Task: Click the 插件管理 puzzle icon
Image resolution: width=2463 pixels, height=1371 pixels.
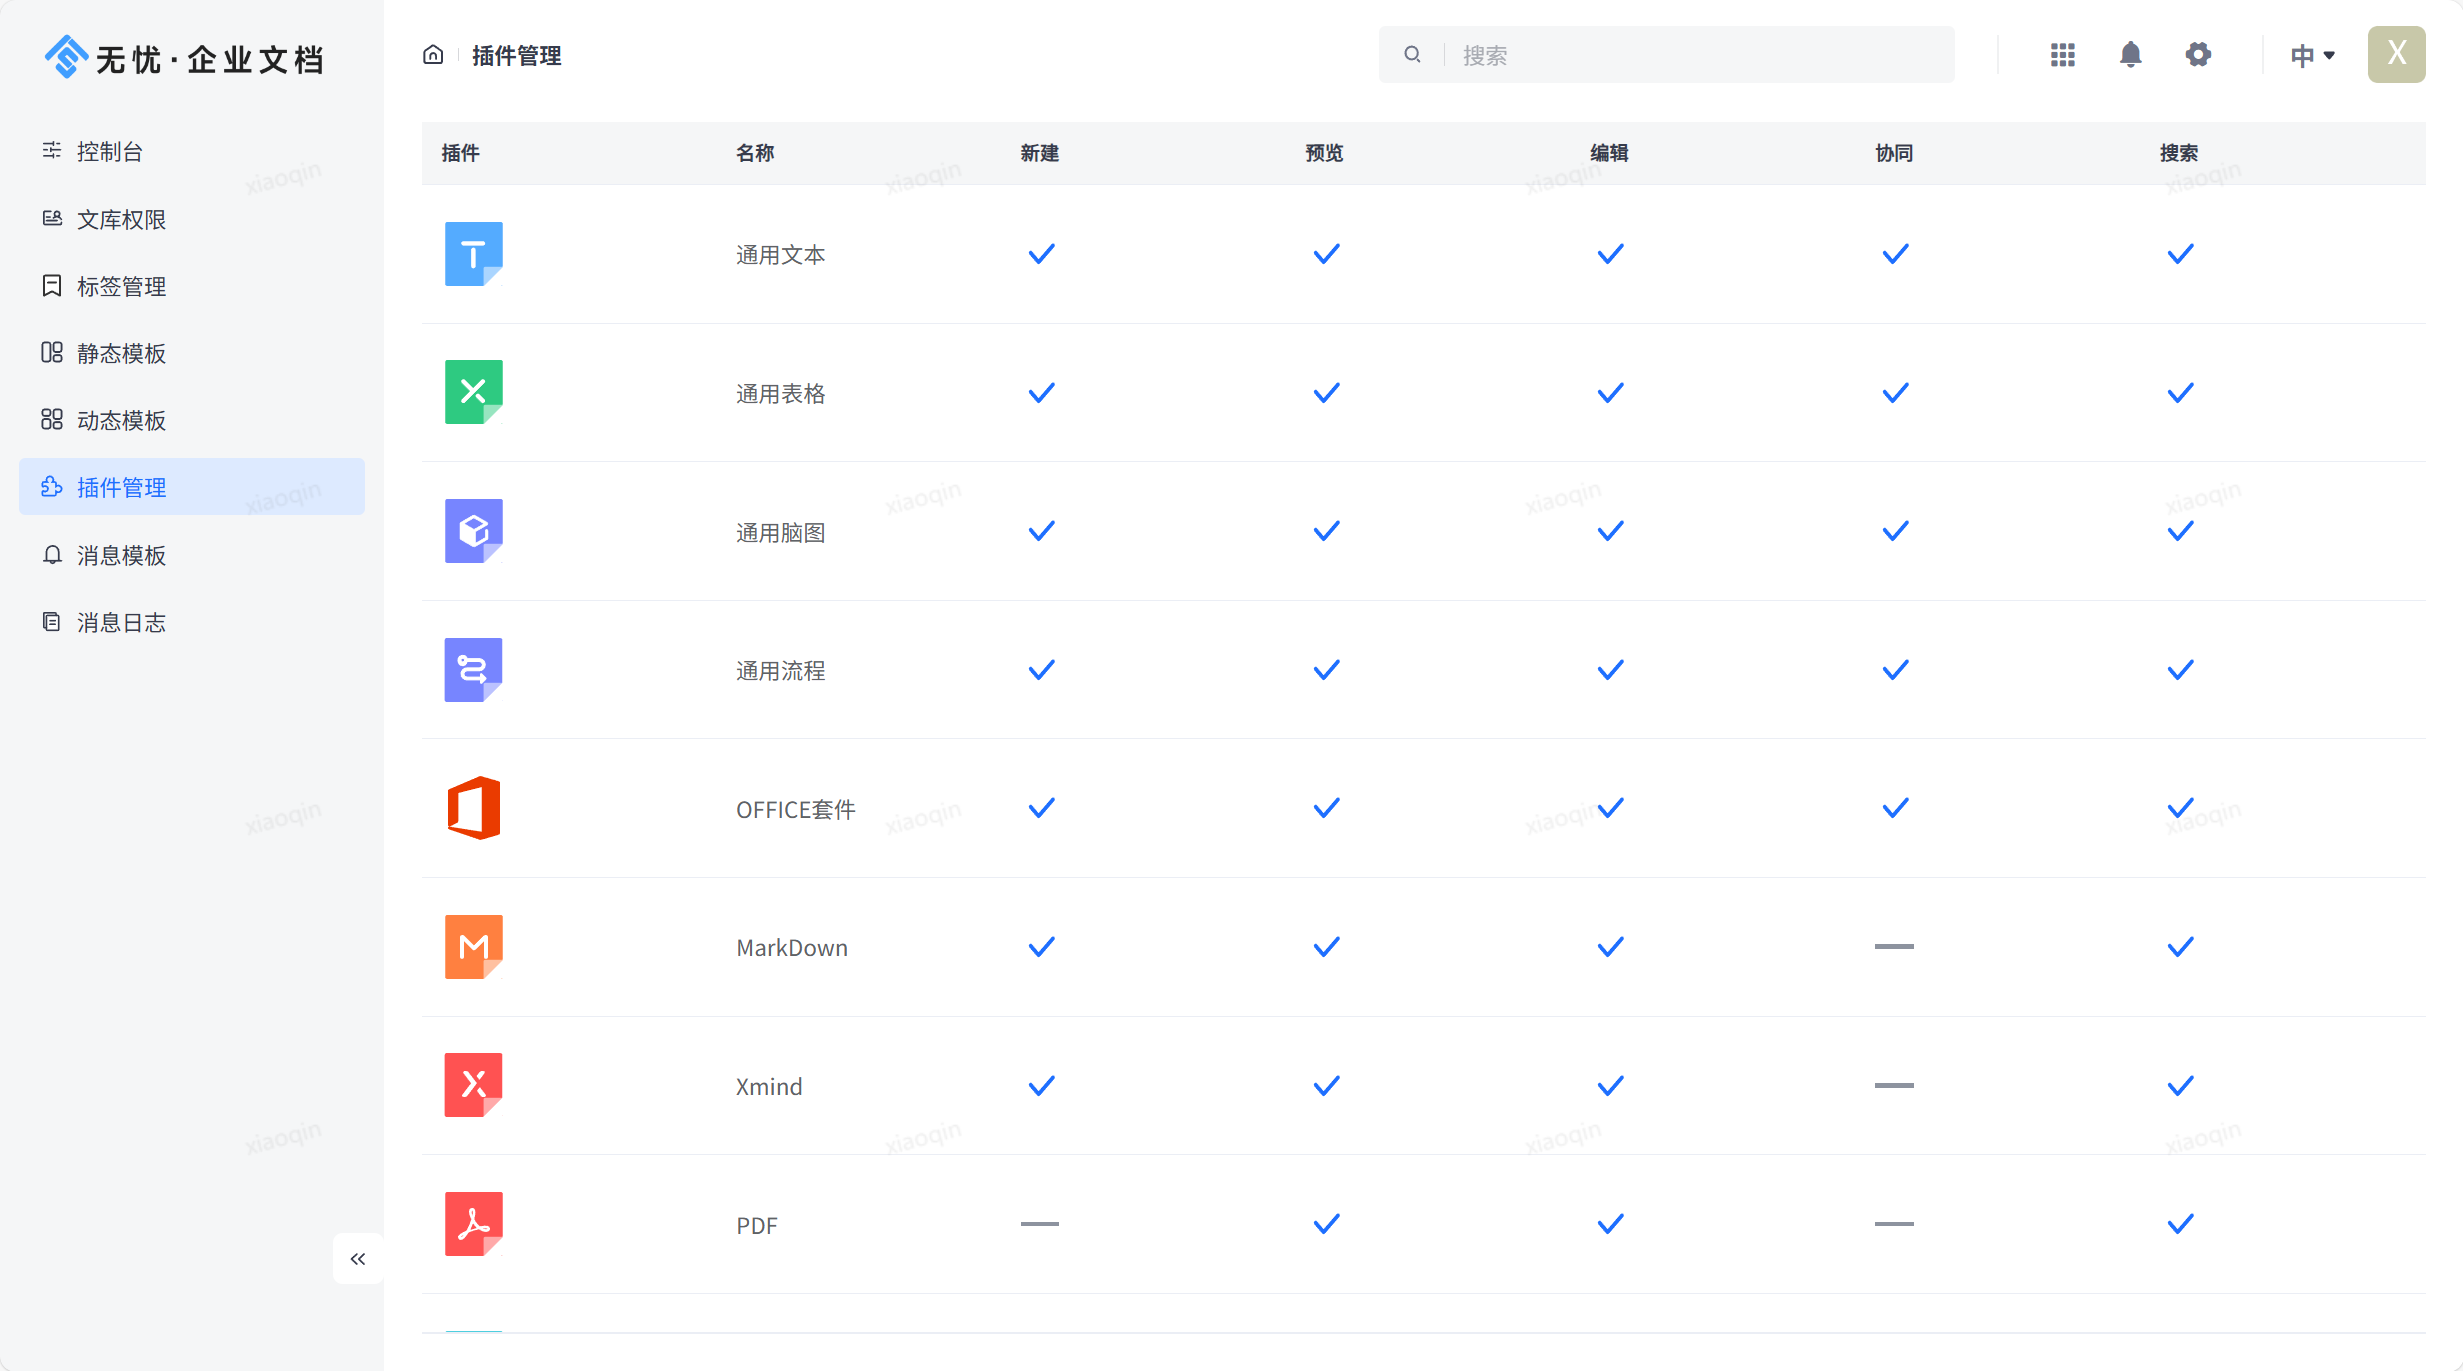Action: (x=52, y=487)
